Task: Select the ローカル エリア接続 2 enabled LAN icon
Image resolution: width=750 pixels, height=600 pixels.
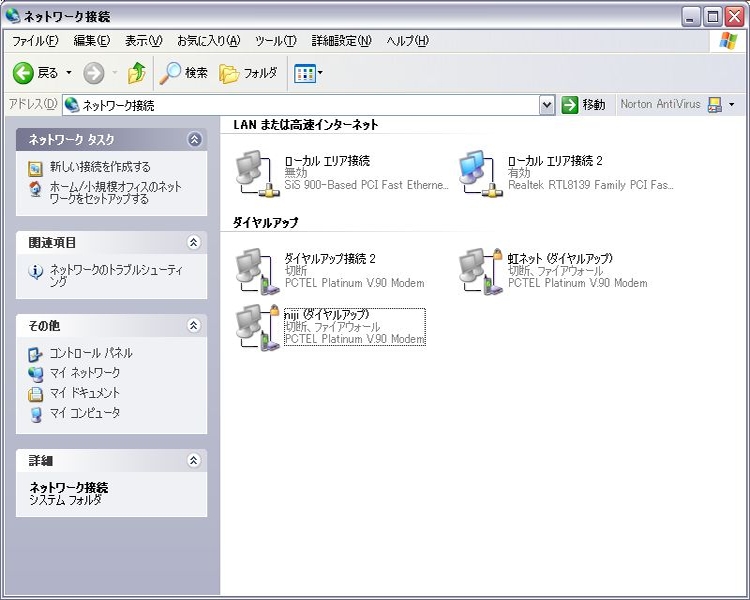Action: tap(481, 174)
